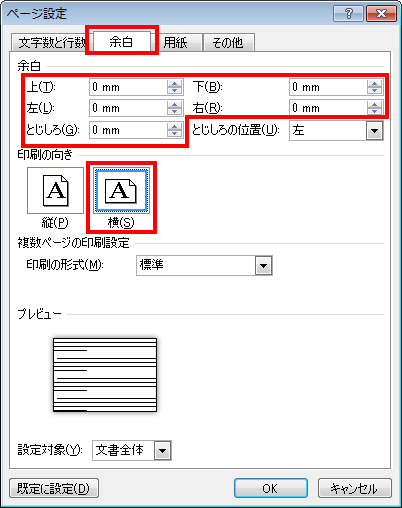Decrease the 下(B) margin with down arrow
This screenshot has height=508, width=402.
click(374, 91)
